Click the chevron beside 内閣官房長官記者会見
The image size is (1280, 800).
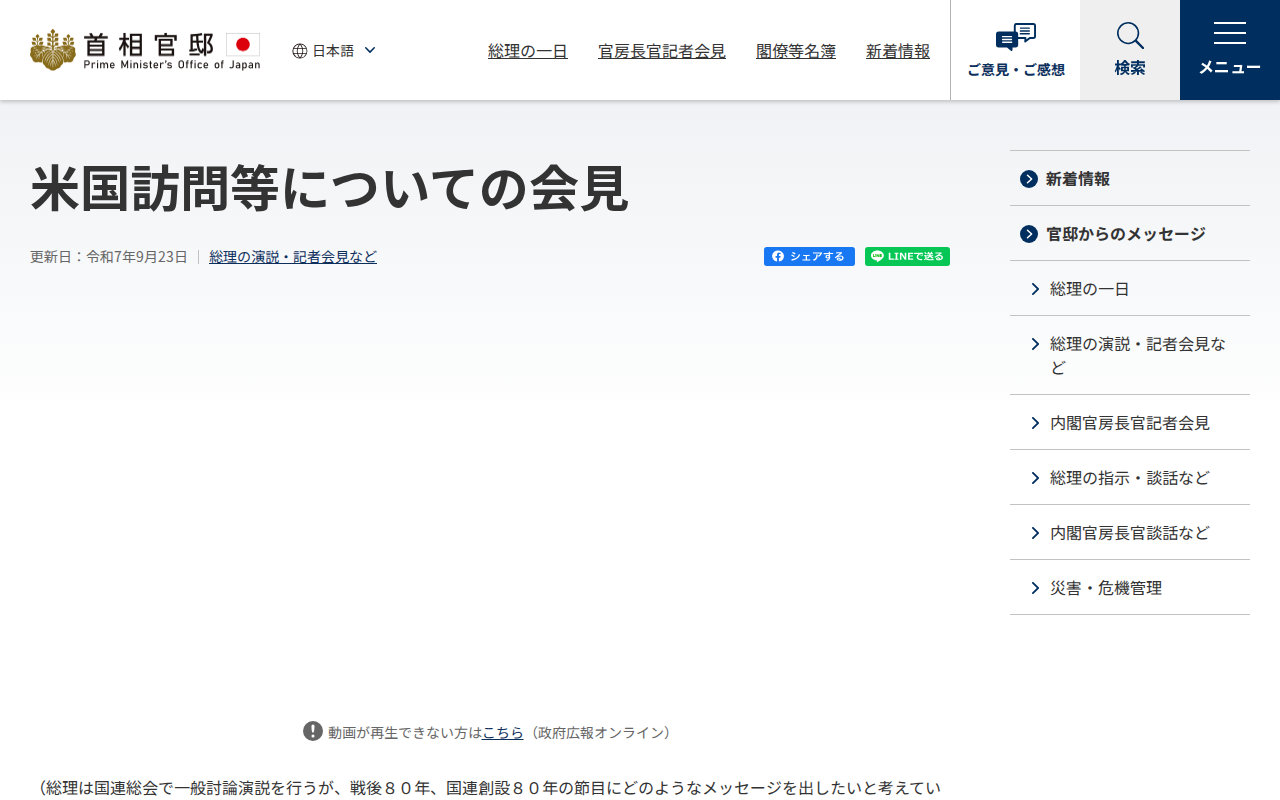coord(1035,423)
